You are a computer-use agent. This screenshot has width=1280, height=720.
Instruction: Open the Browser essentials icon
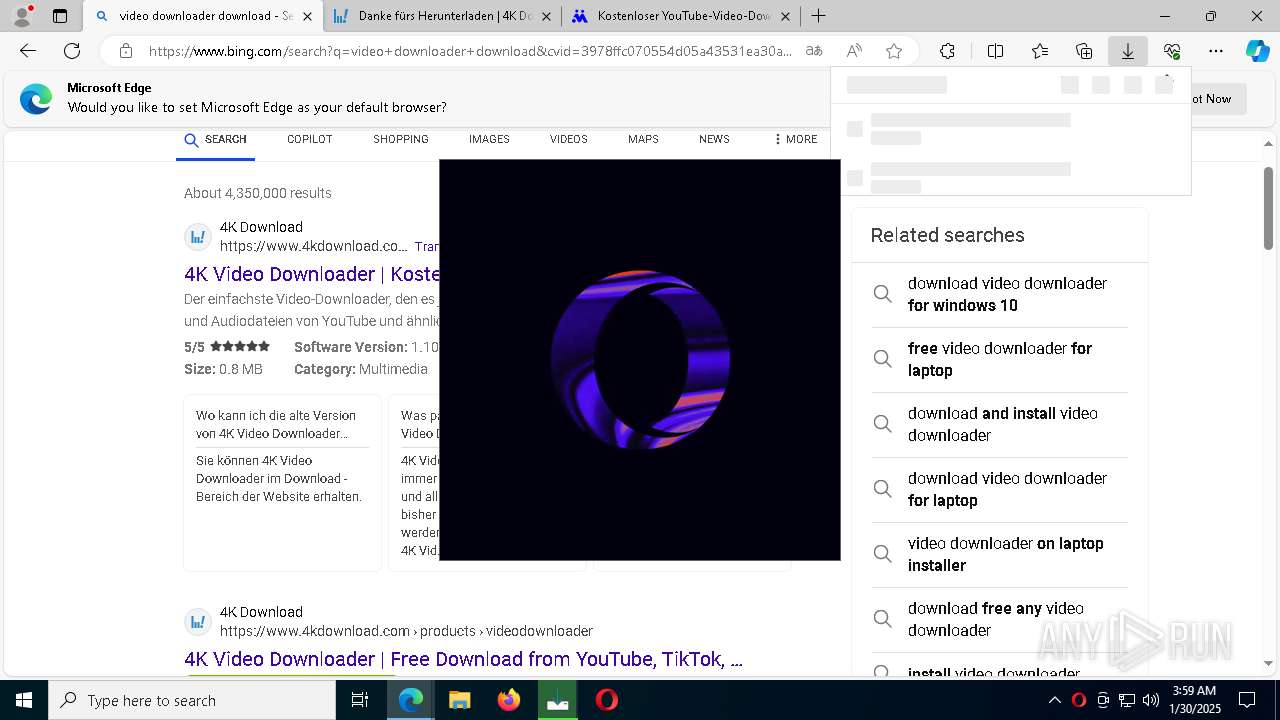(1172, 51)
